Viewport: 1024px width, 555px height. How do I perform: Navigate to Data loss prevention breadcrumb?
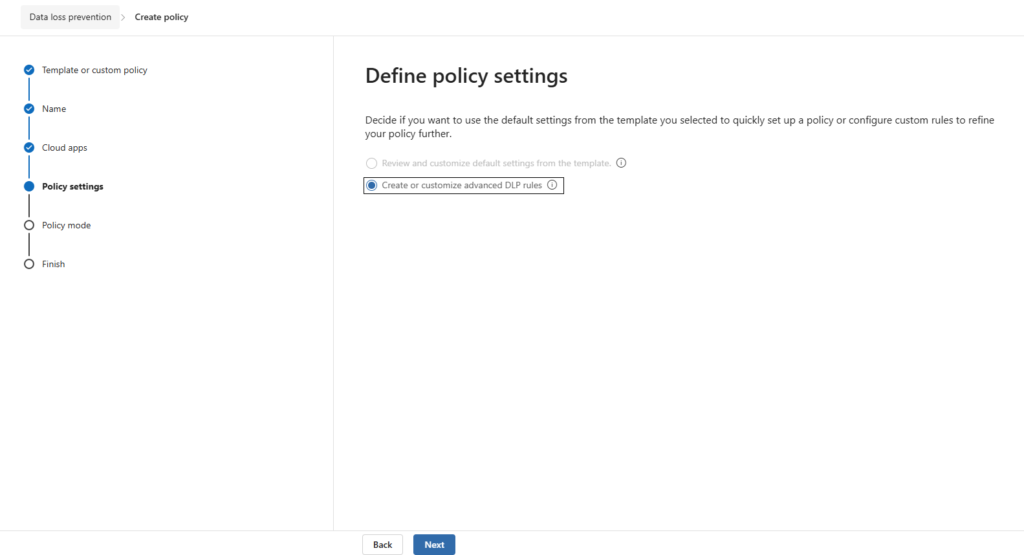coord(70,17)
